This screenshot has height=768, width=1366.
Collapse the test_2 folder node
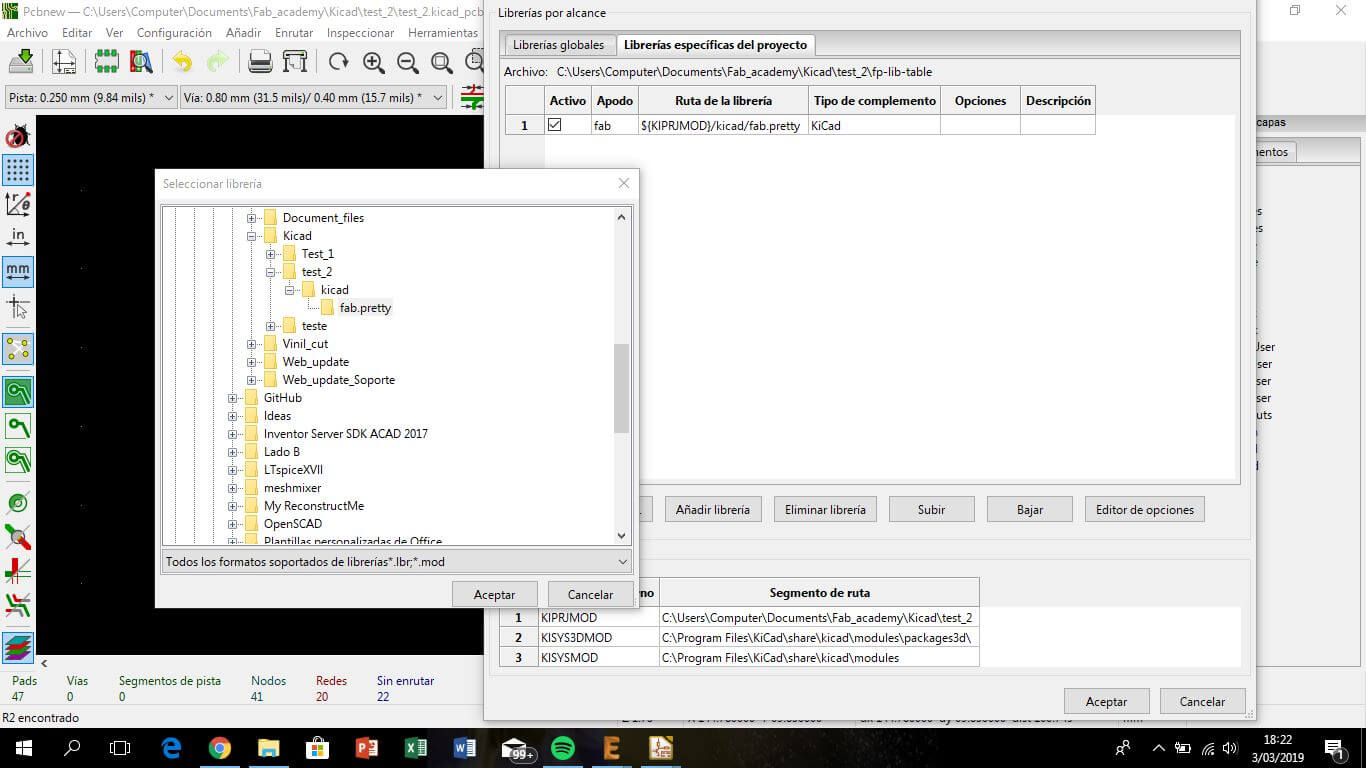tap(270, 272)
